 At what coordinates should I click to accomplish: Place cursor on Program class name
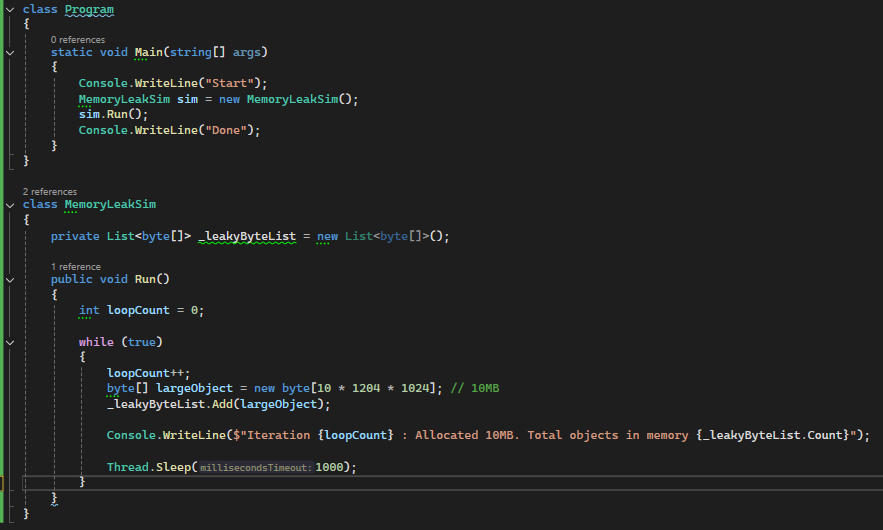(89, 10)
